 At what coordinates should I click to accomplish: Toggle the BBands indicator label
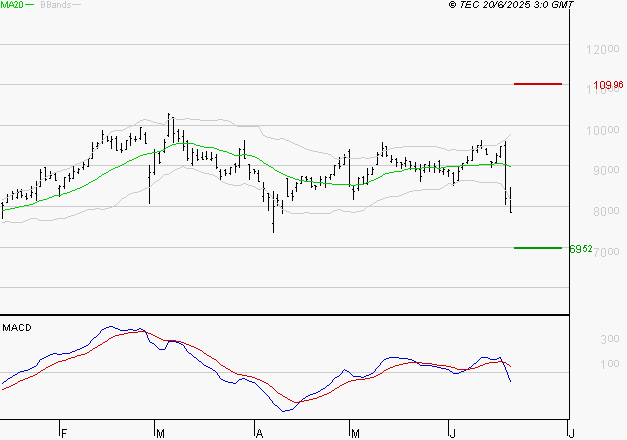(54, 6)
